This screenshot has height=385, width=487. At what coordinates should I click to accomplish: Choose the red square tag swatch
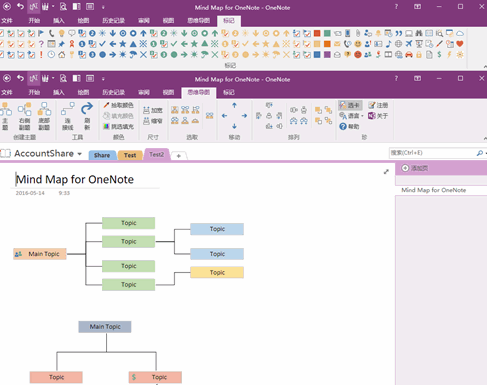pos(317,33)
